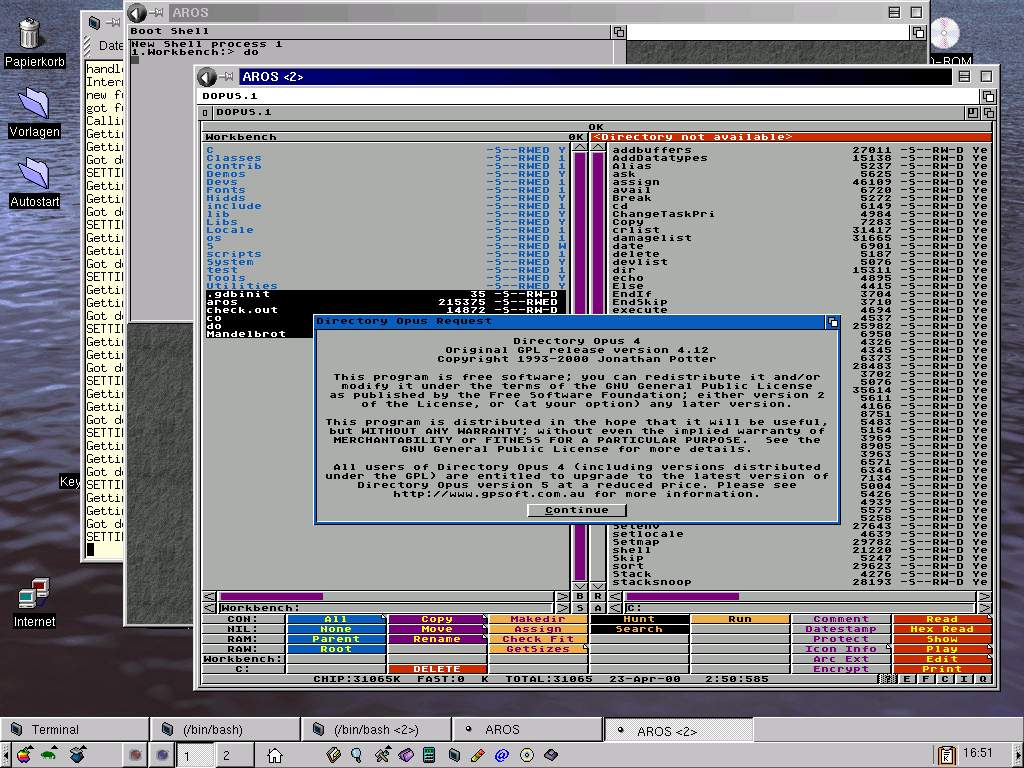Select the RAM: drive button
Screen dimensions: 1024x768
pos(242,639)
